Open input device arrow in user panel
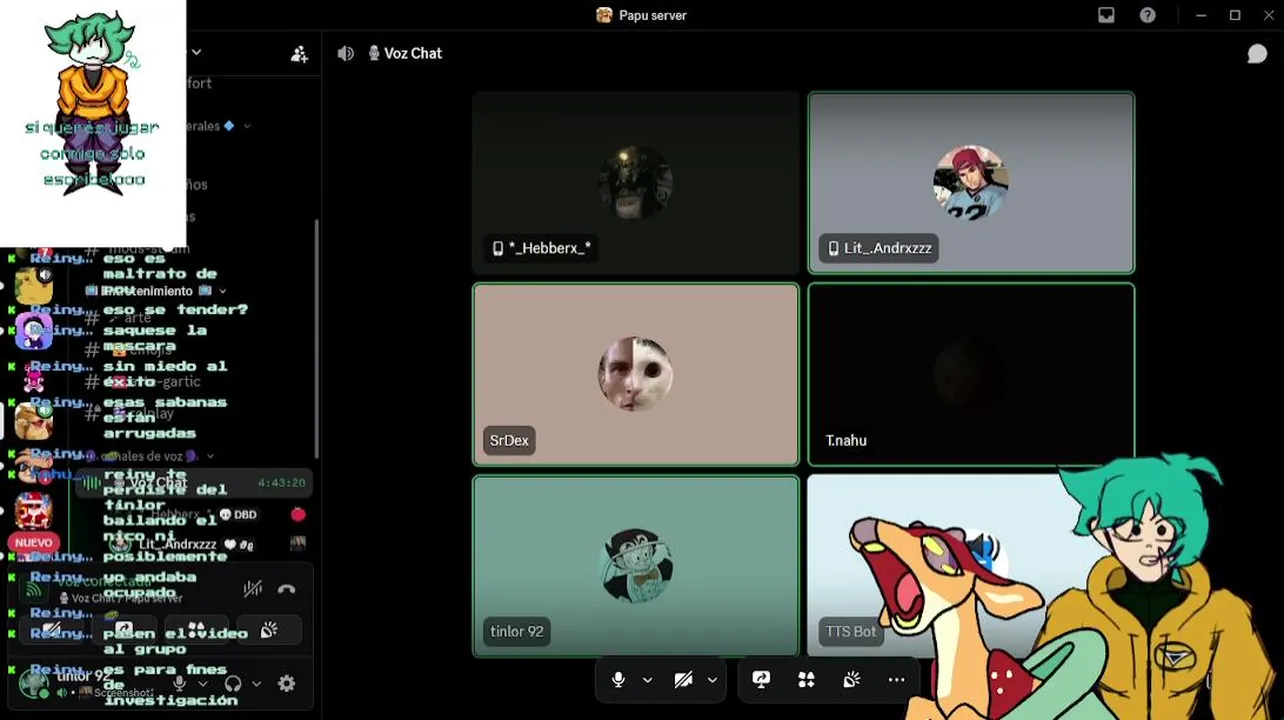 [x=202, y=684]
